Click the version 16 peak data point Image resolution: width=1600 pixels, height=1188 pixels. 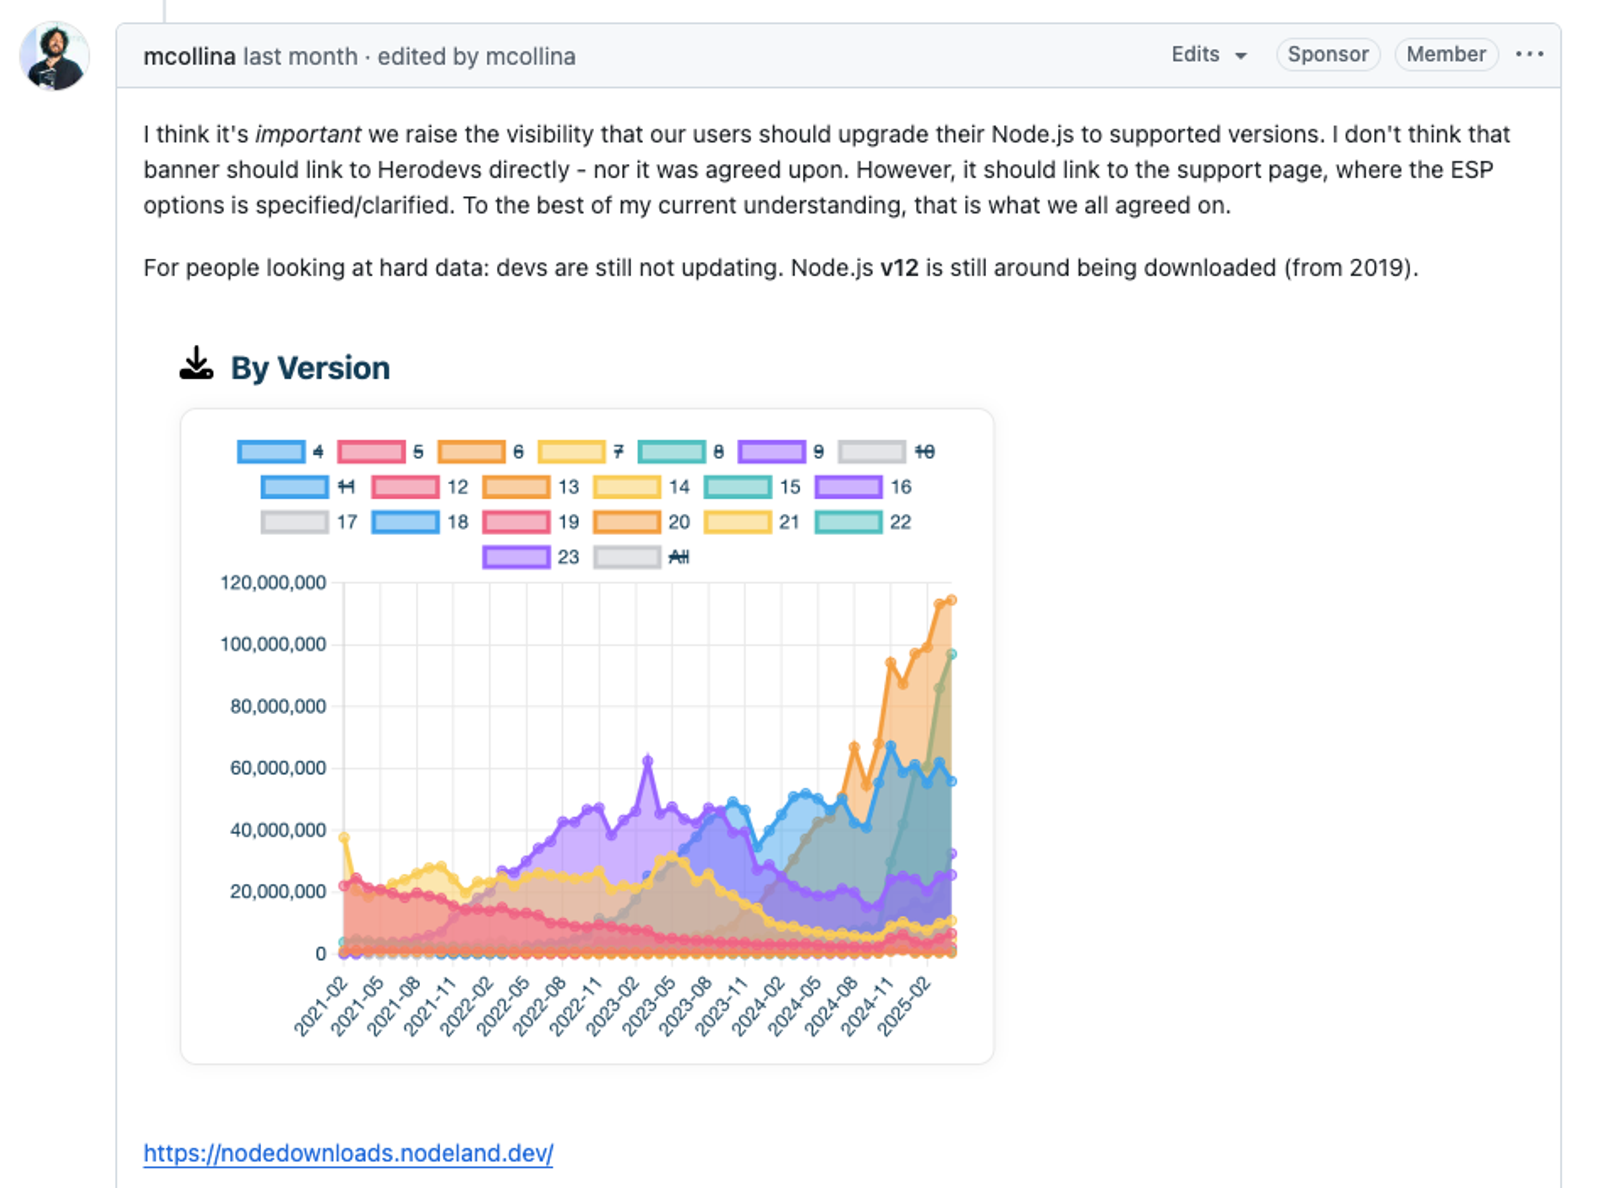[648, 761]
